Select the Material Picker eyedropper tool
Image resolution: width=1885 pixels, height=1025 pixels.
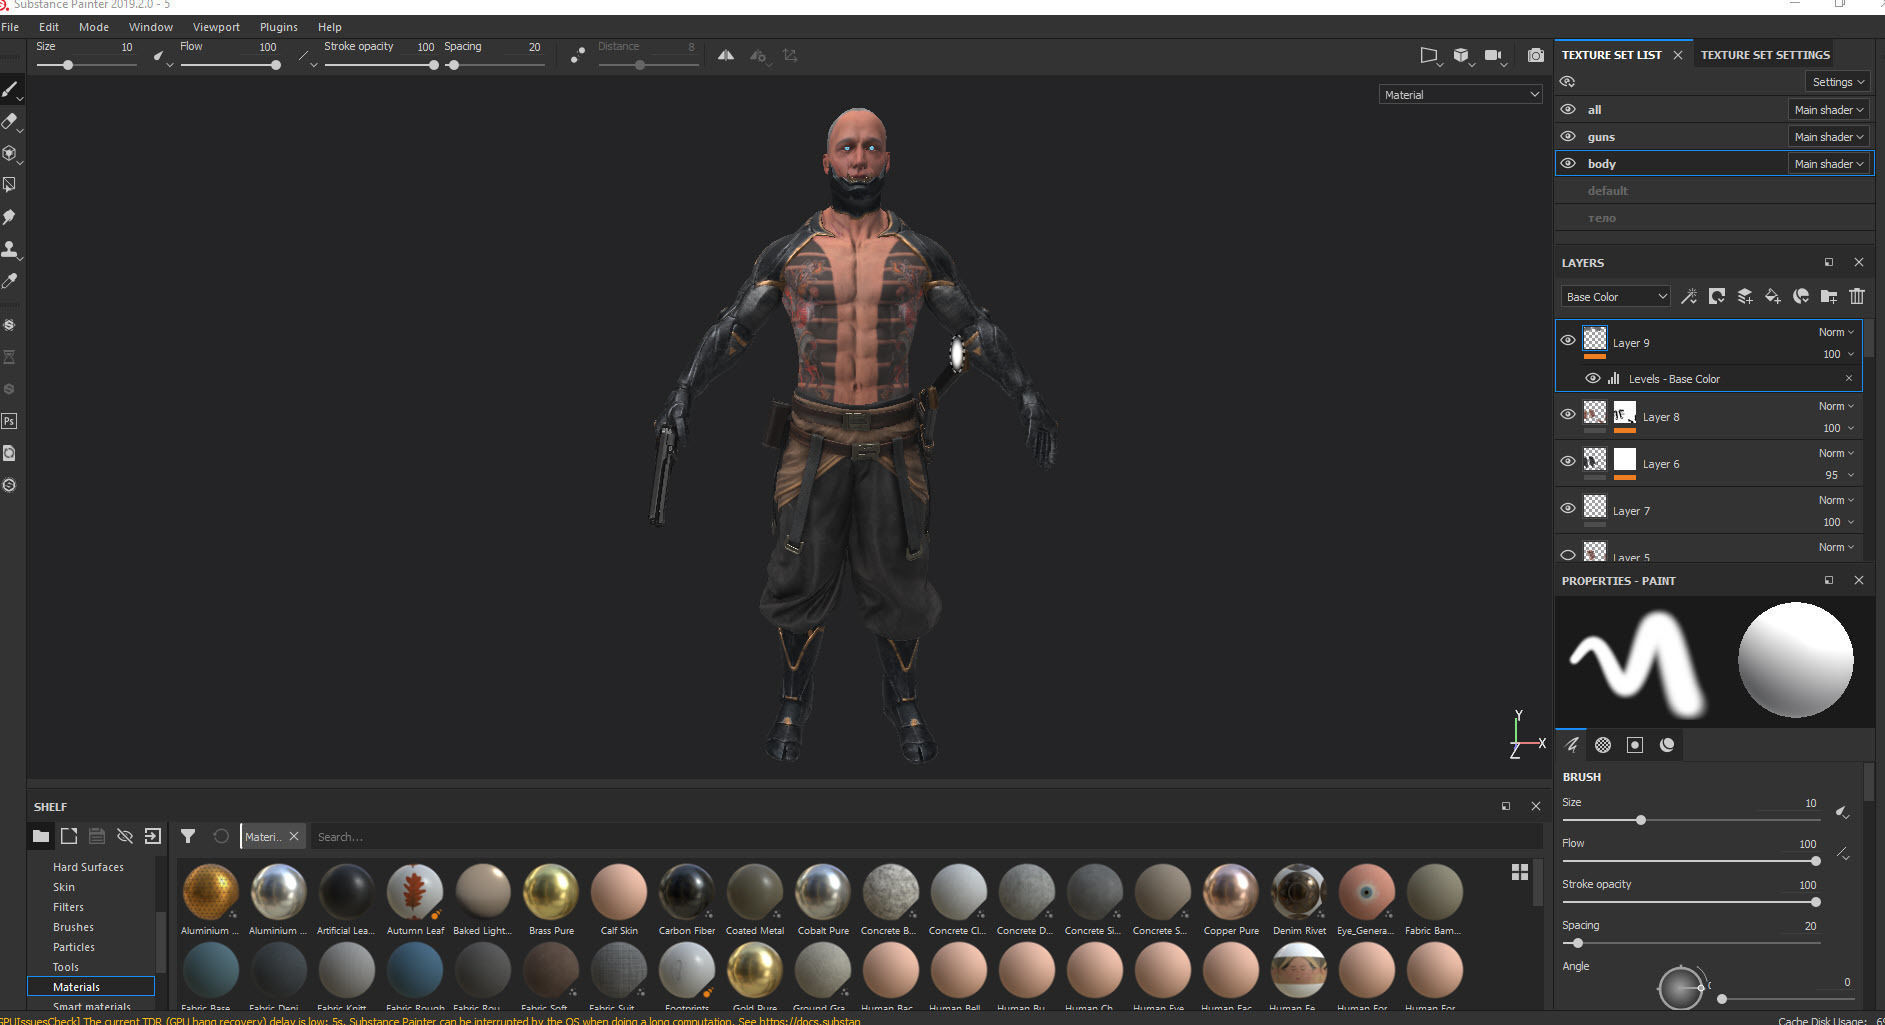[10, 281]
